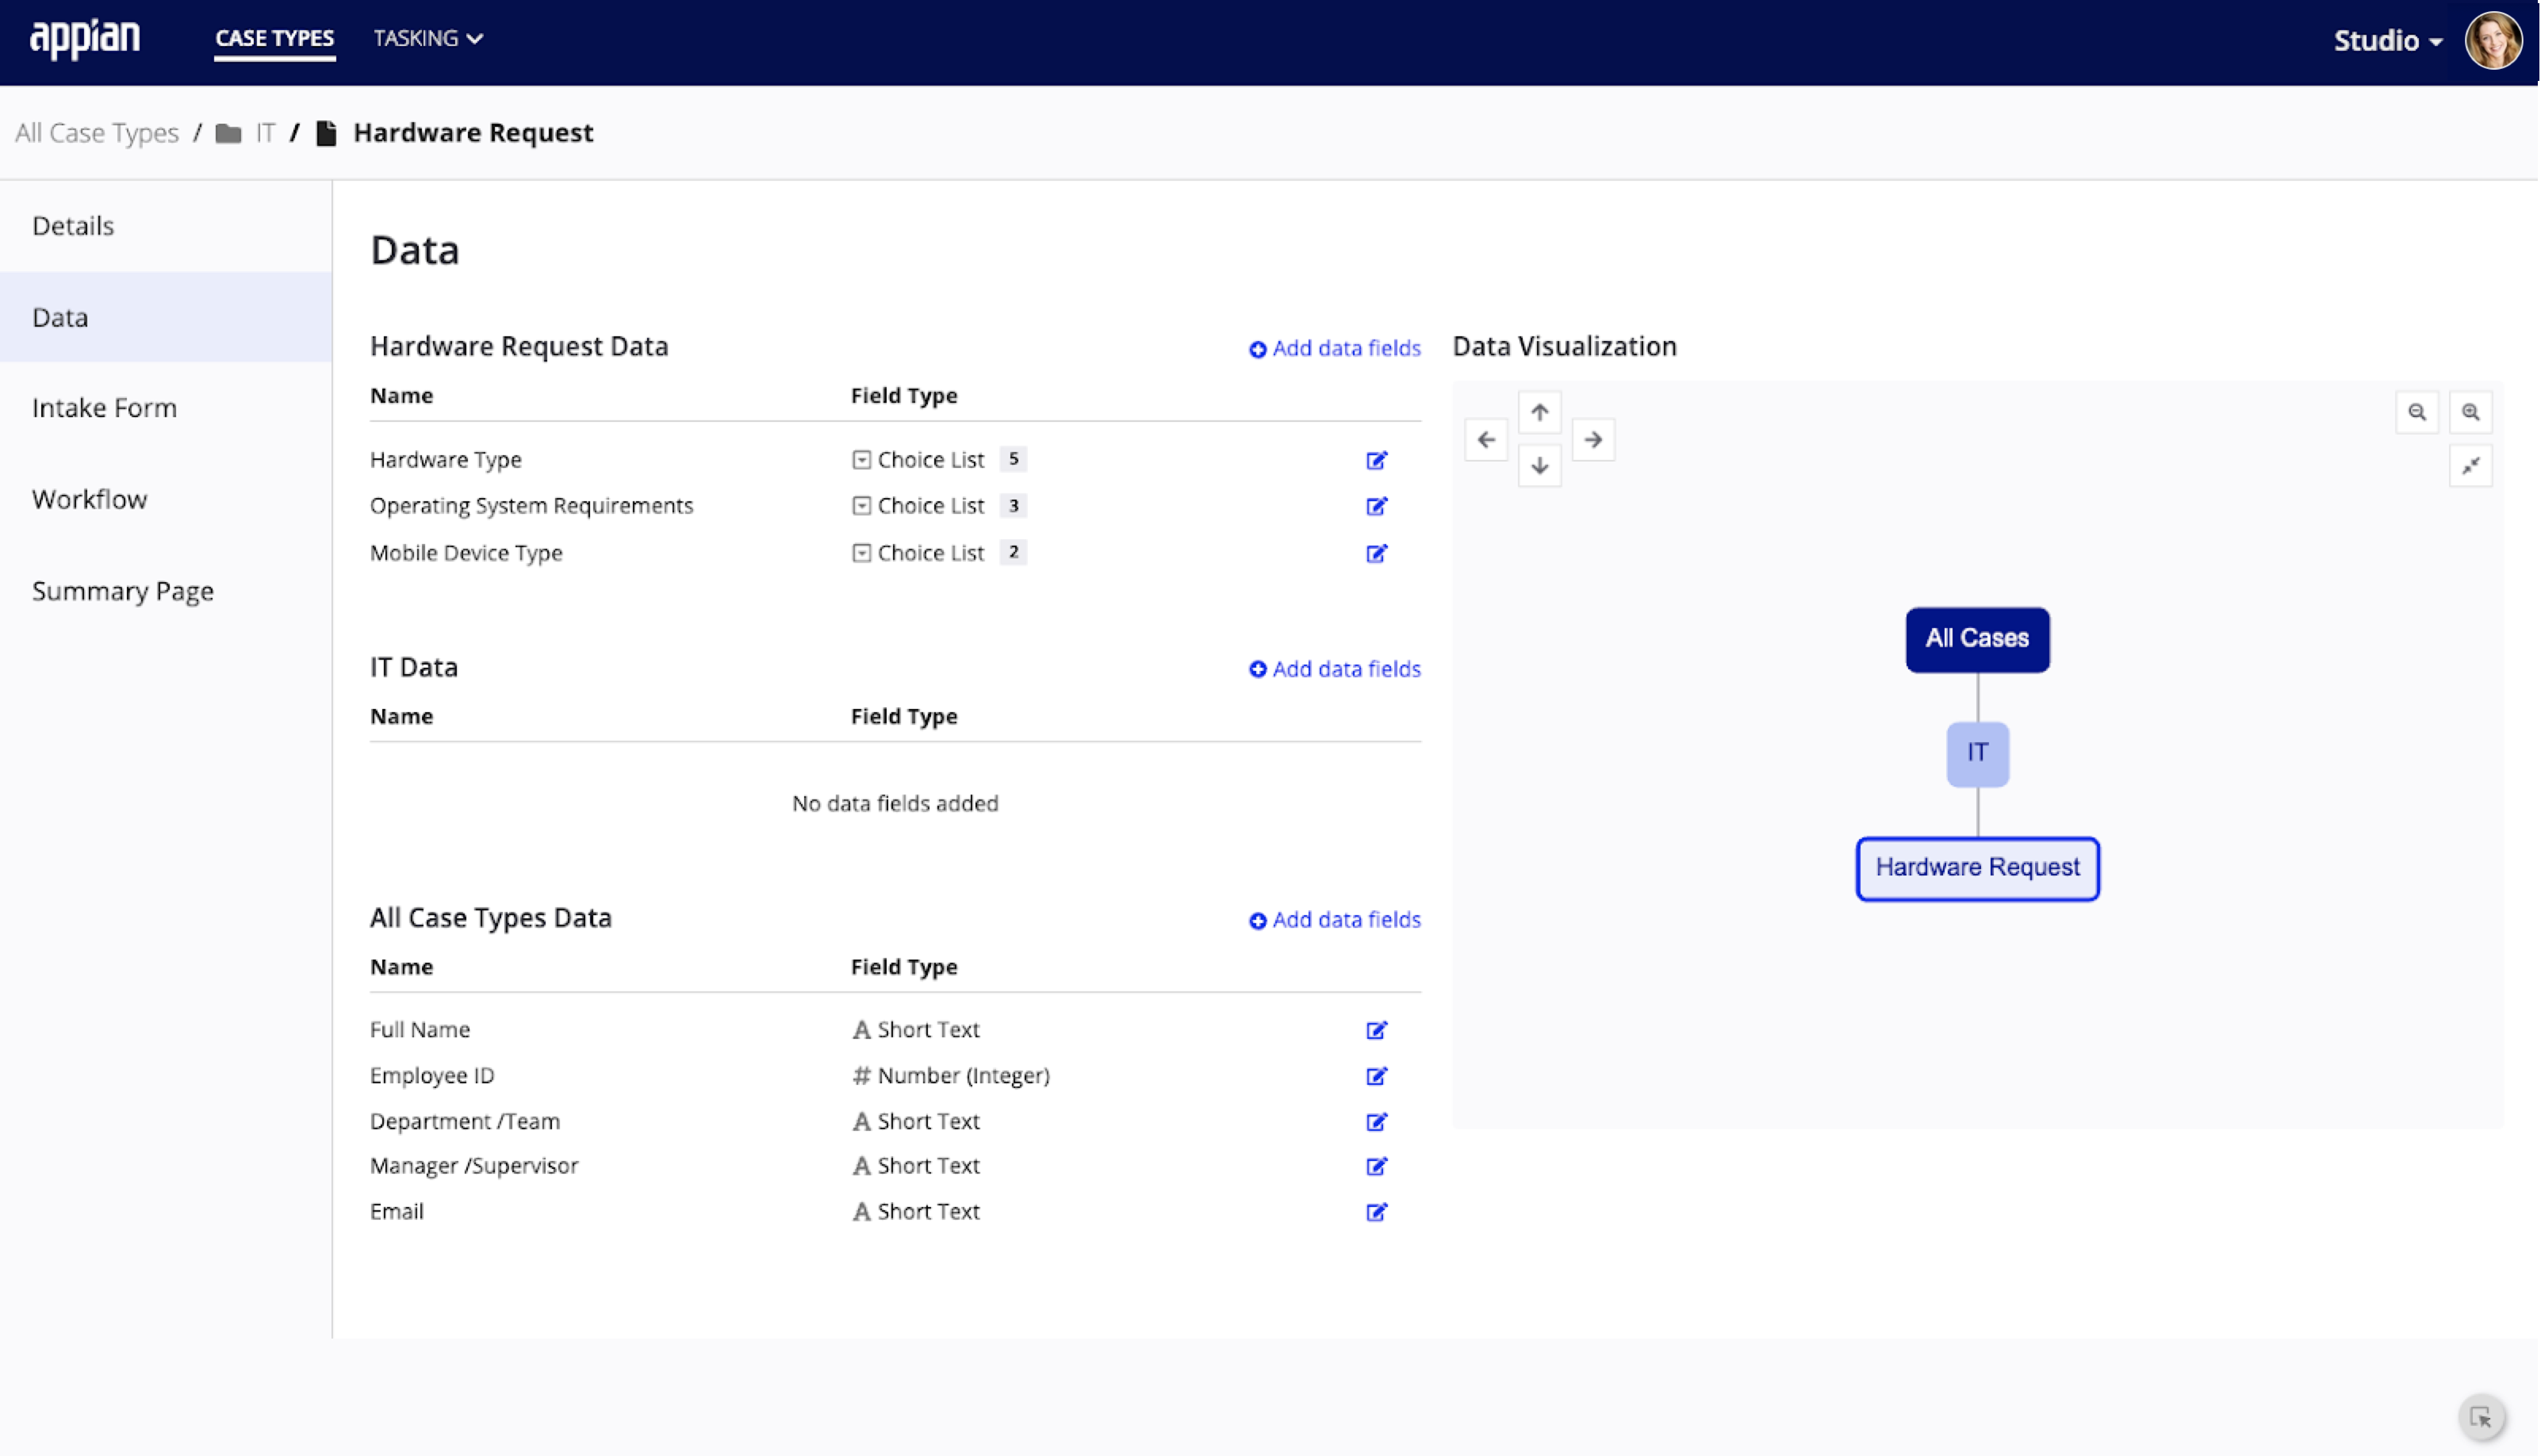Click the Manager /Supervisor field name

click(x=474, y=1166)
